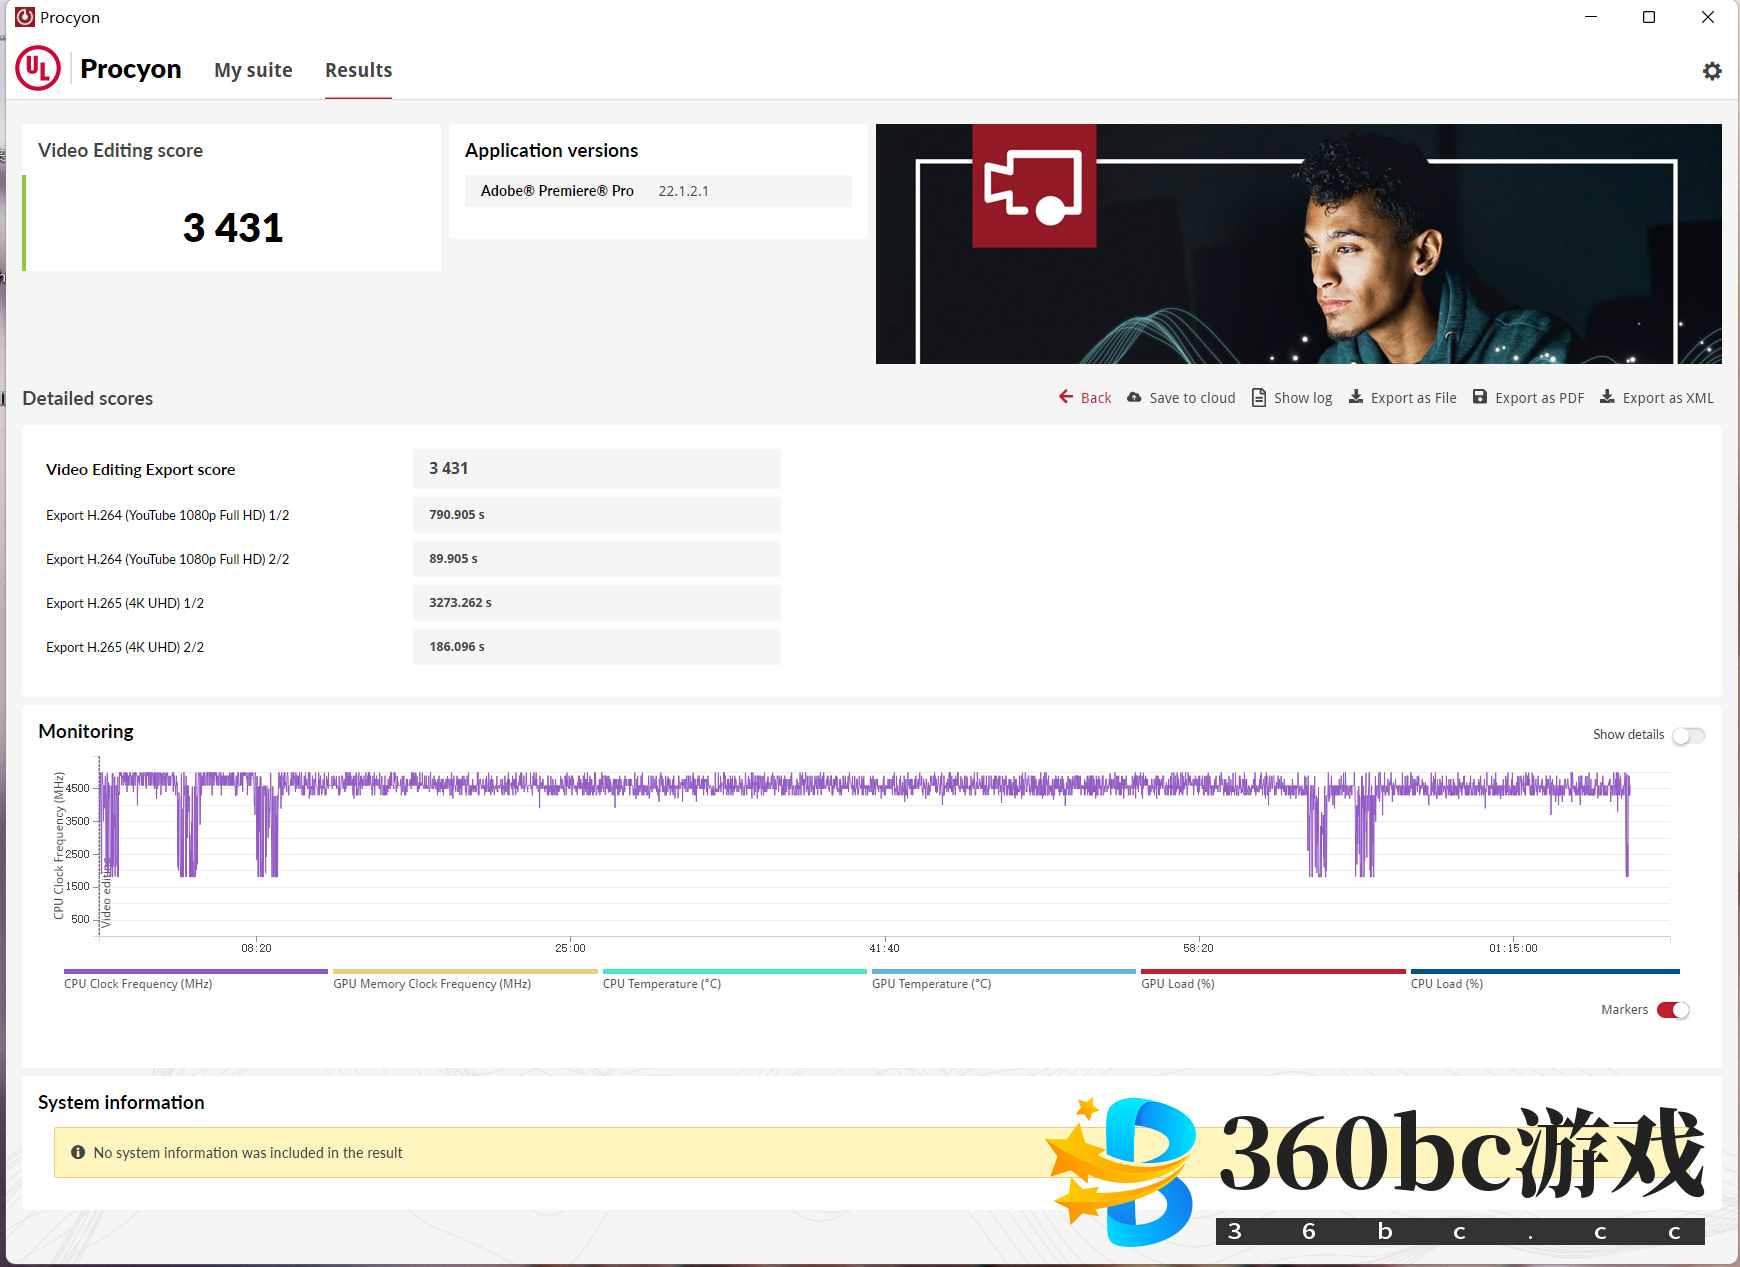
Task: Maximize the Procyon window
Action: tap(1649, 17)
